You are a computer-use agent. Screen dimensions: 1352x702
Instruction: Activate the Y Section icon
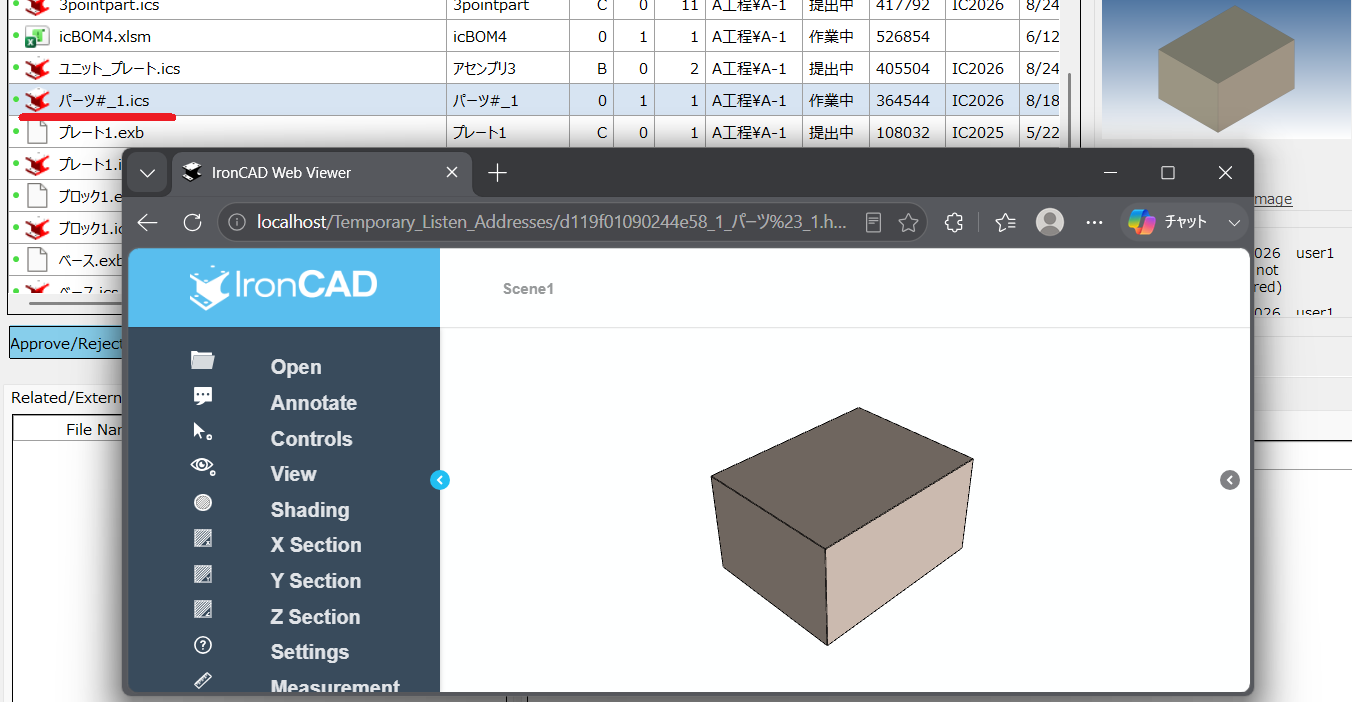(203, 574)
